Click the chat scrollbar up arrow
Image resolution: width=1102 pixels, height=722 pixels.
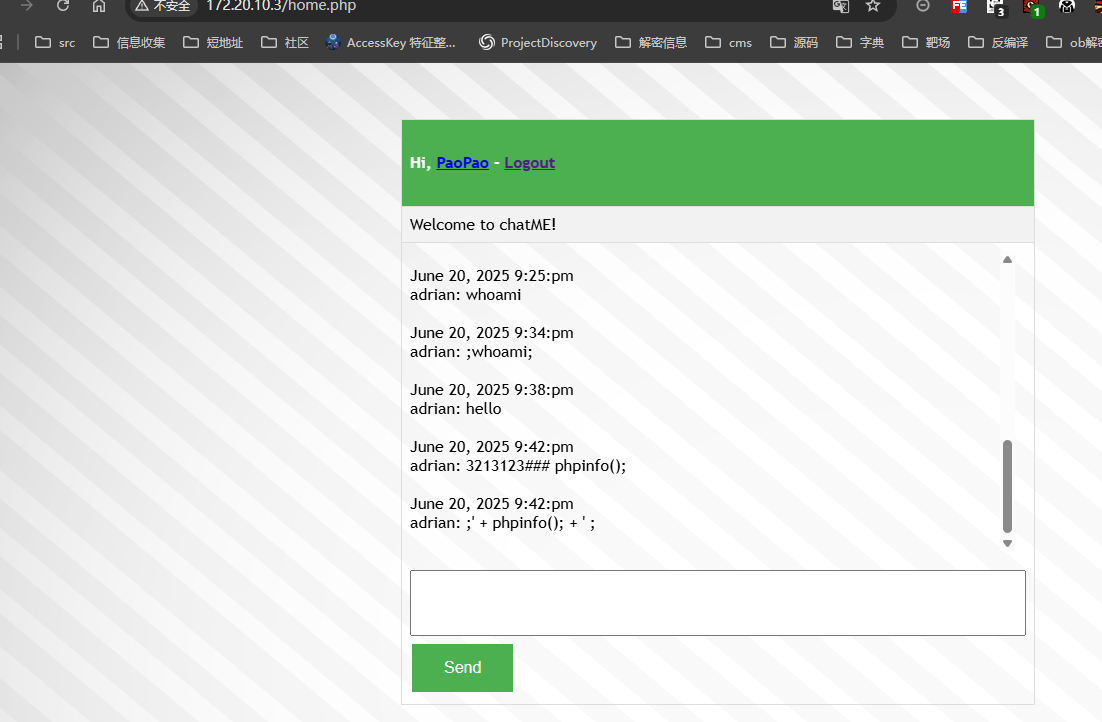[1007, 260]
